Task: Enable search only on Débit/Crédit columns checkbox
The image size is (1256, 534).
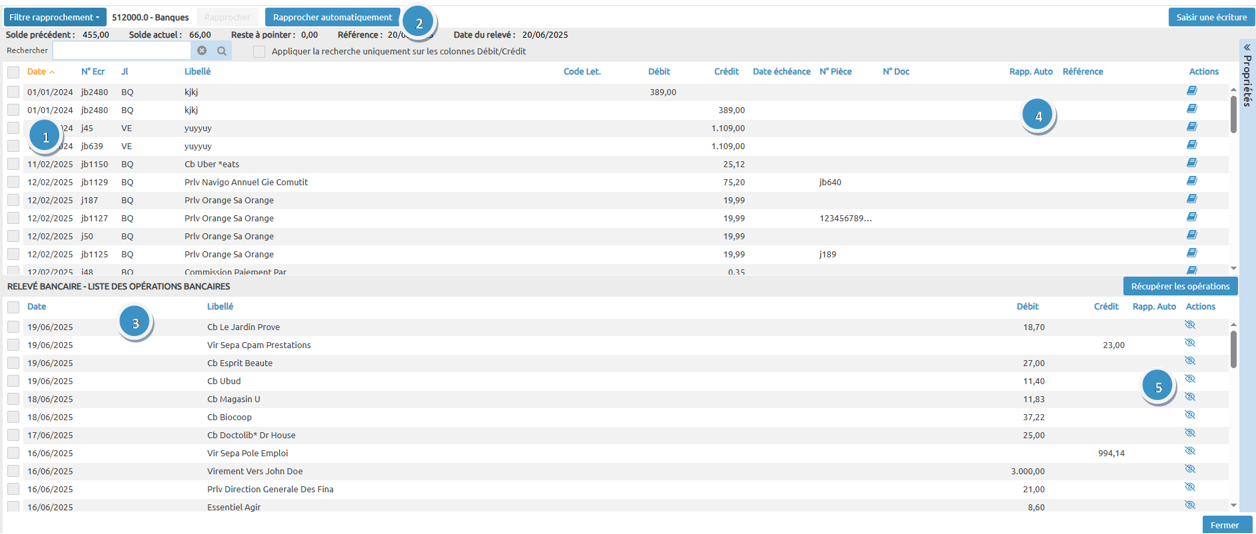Action: [259, 51]
